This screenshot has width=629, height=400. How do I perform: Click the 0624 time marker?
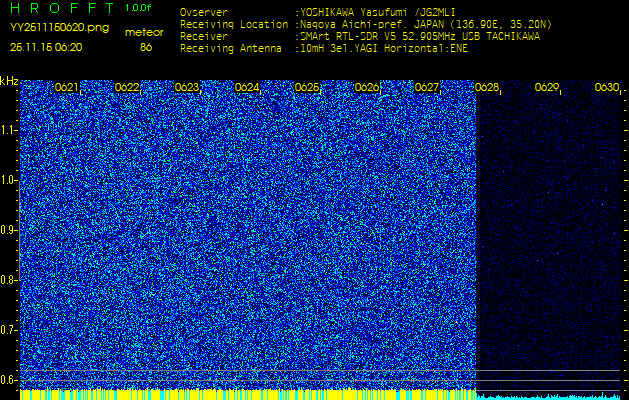[x=247, y=87]
